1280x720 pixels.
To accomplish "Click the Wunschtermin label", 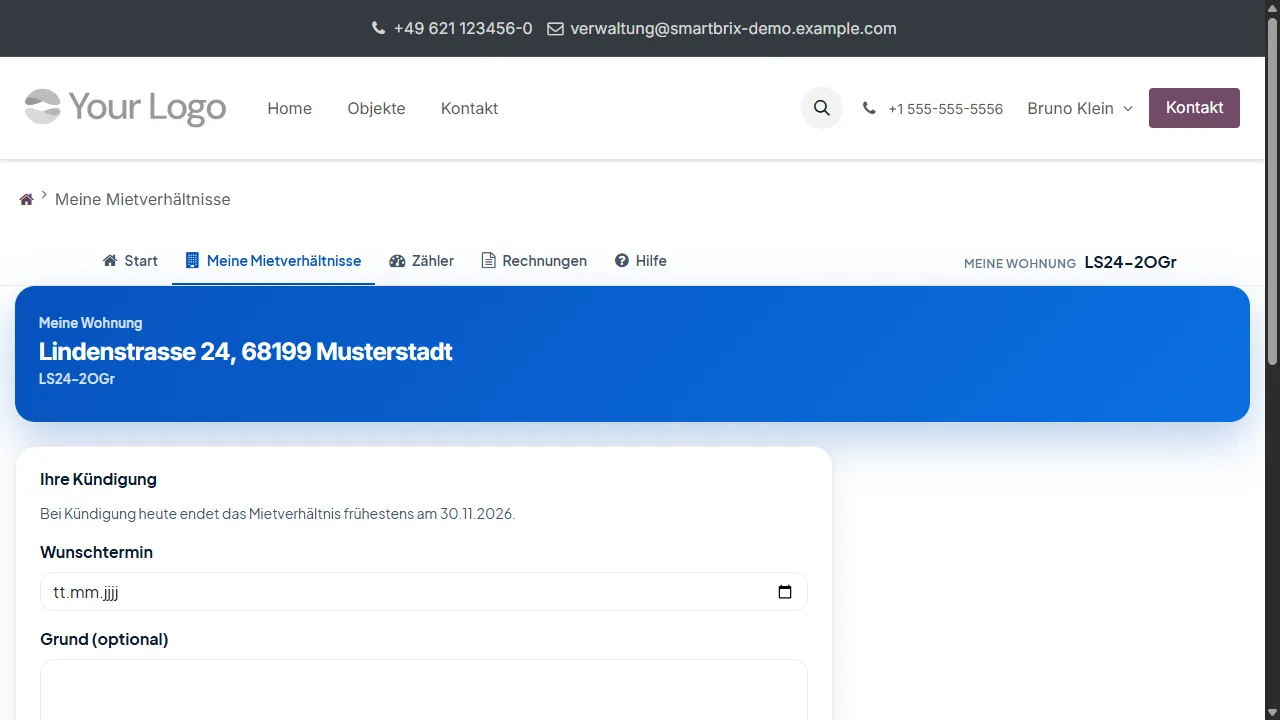I will [x=96, y=552].
